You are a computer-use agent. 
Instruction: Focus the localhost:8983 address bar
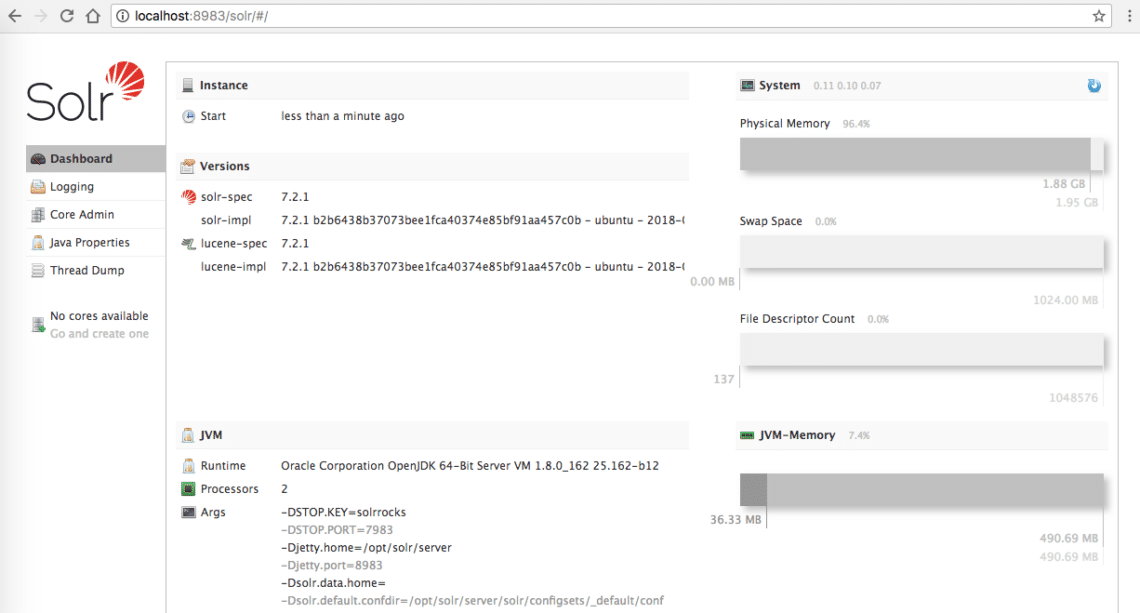[x=600, y=16]
